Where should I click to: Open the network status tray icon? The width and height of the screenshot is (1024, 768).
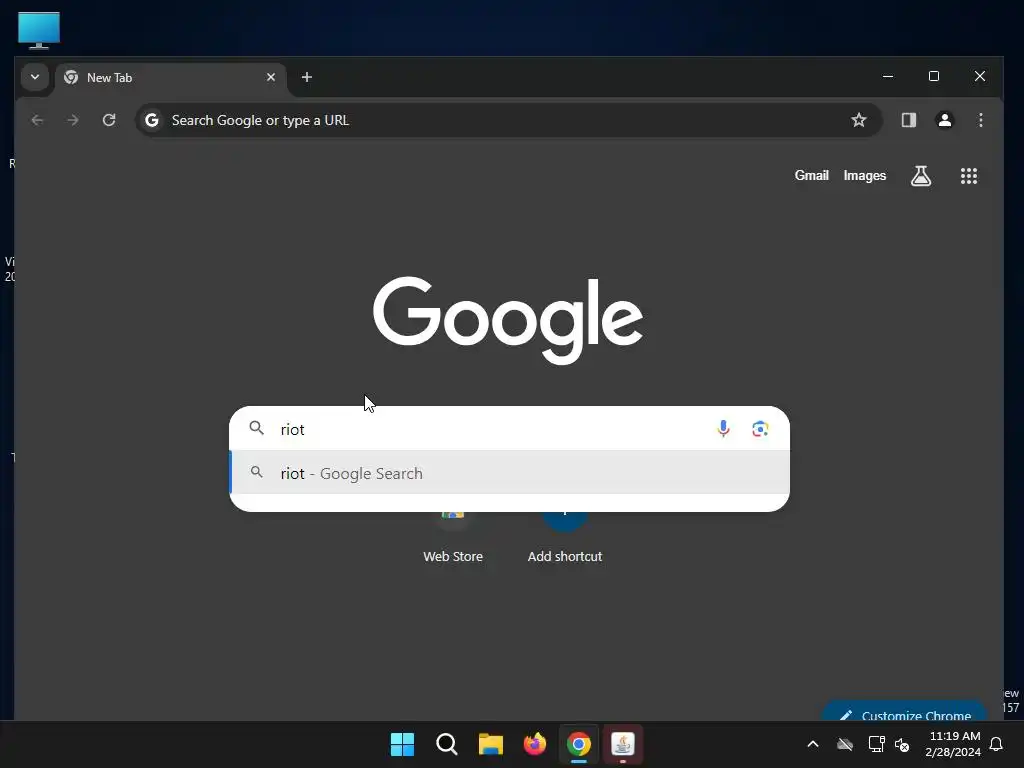[x=876, y=744]
